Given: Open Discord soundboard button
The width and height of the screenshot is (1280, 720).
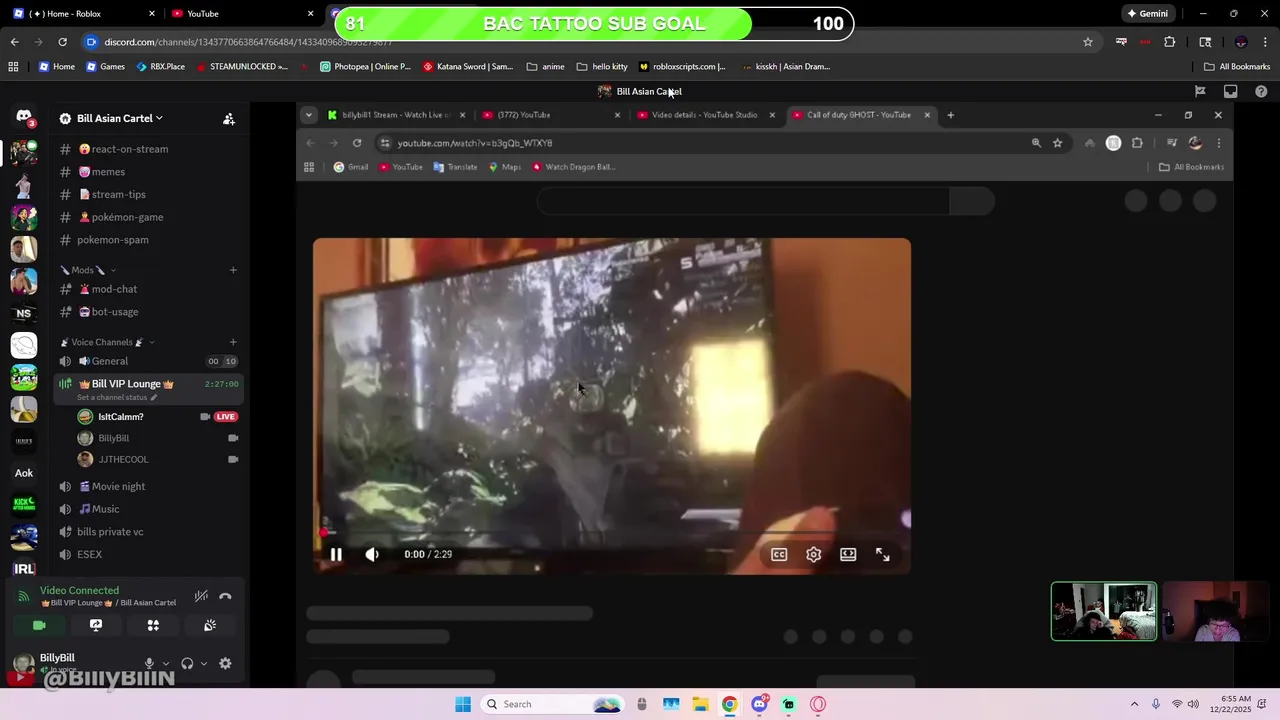Looking at the screenshot, I should [210, 625].
